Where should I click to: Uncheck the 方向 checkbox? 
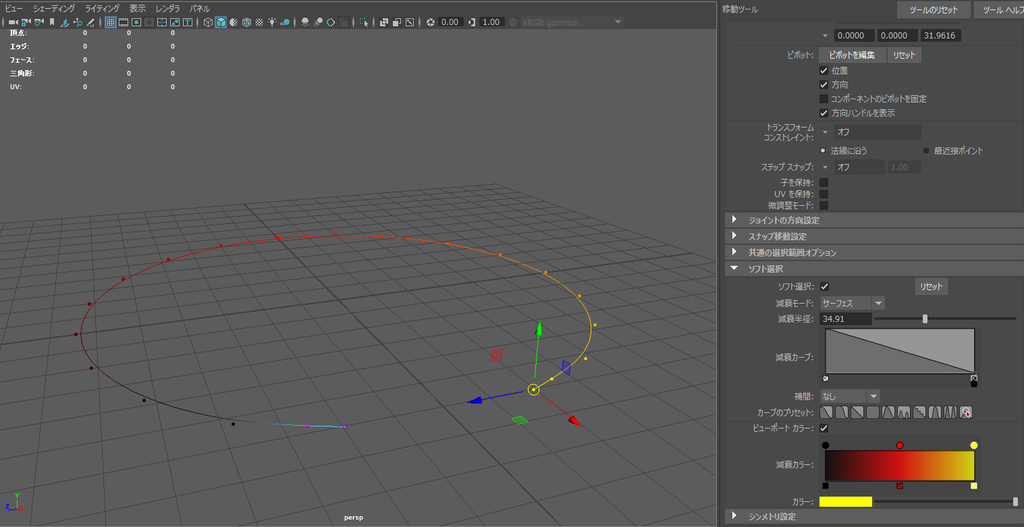point(824,85)
